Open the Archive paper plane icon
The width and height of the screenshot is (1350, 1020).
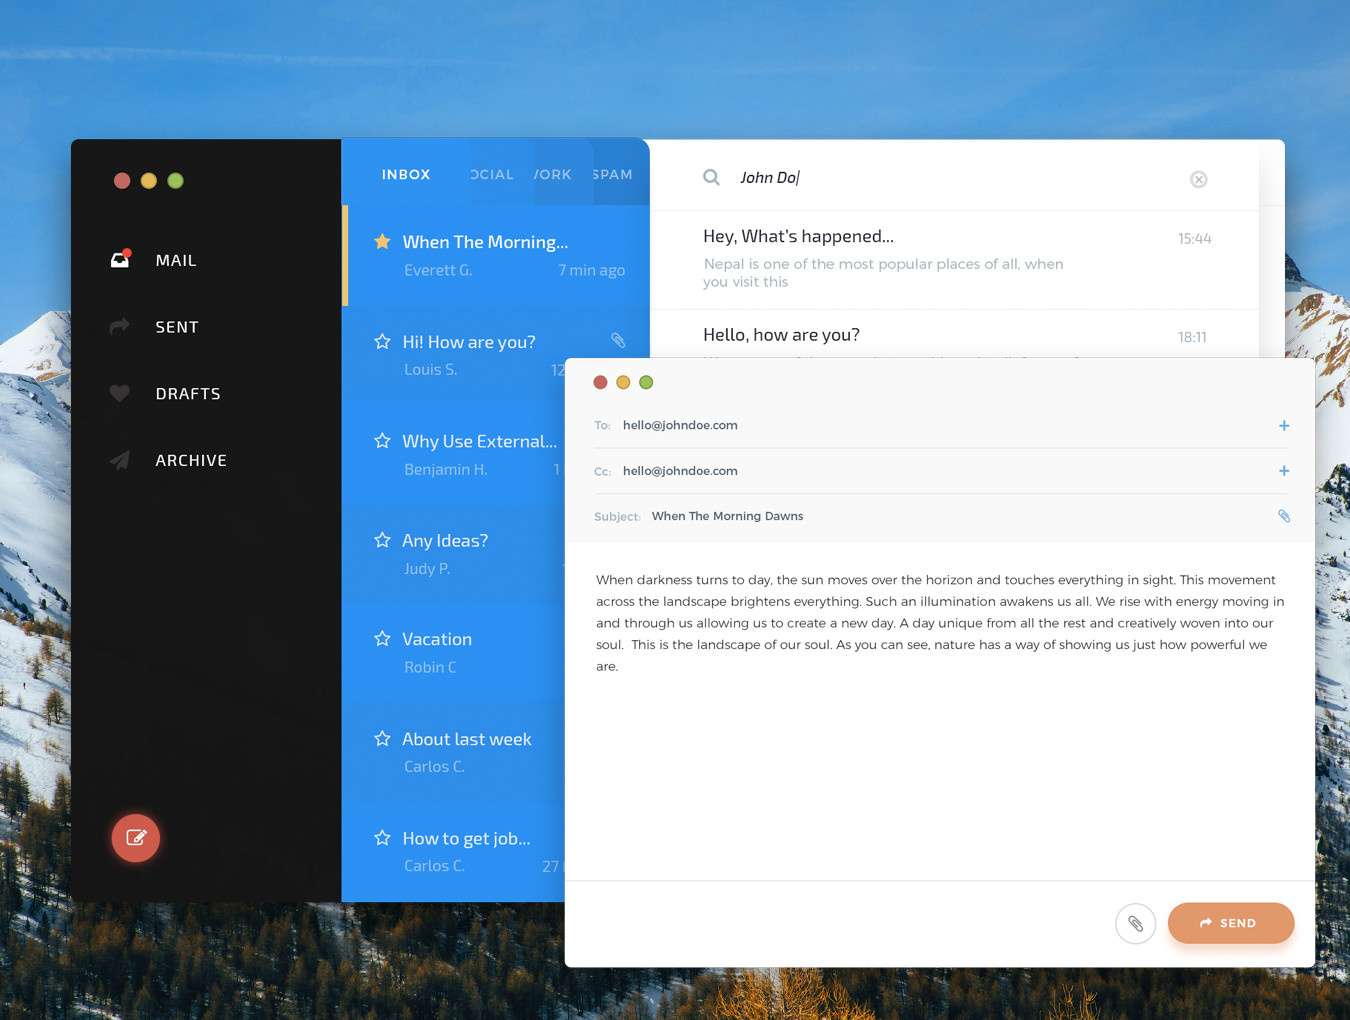coord(120,460)
